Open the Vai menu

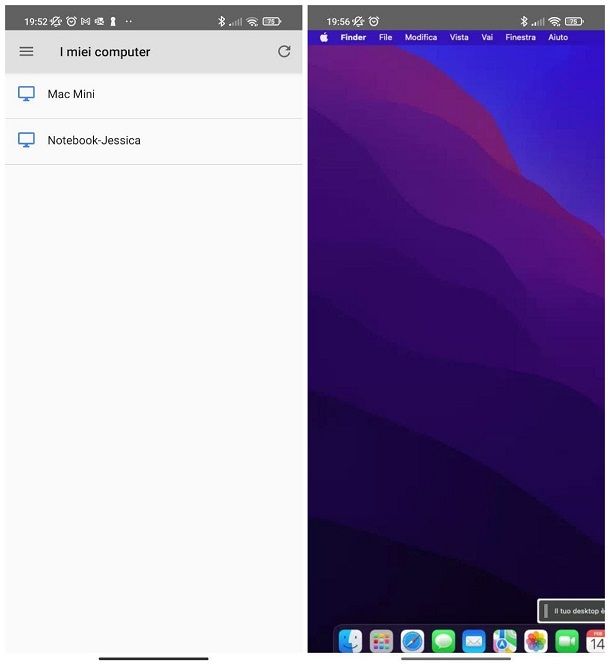pyautogui.click(x=487, y=38)
